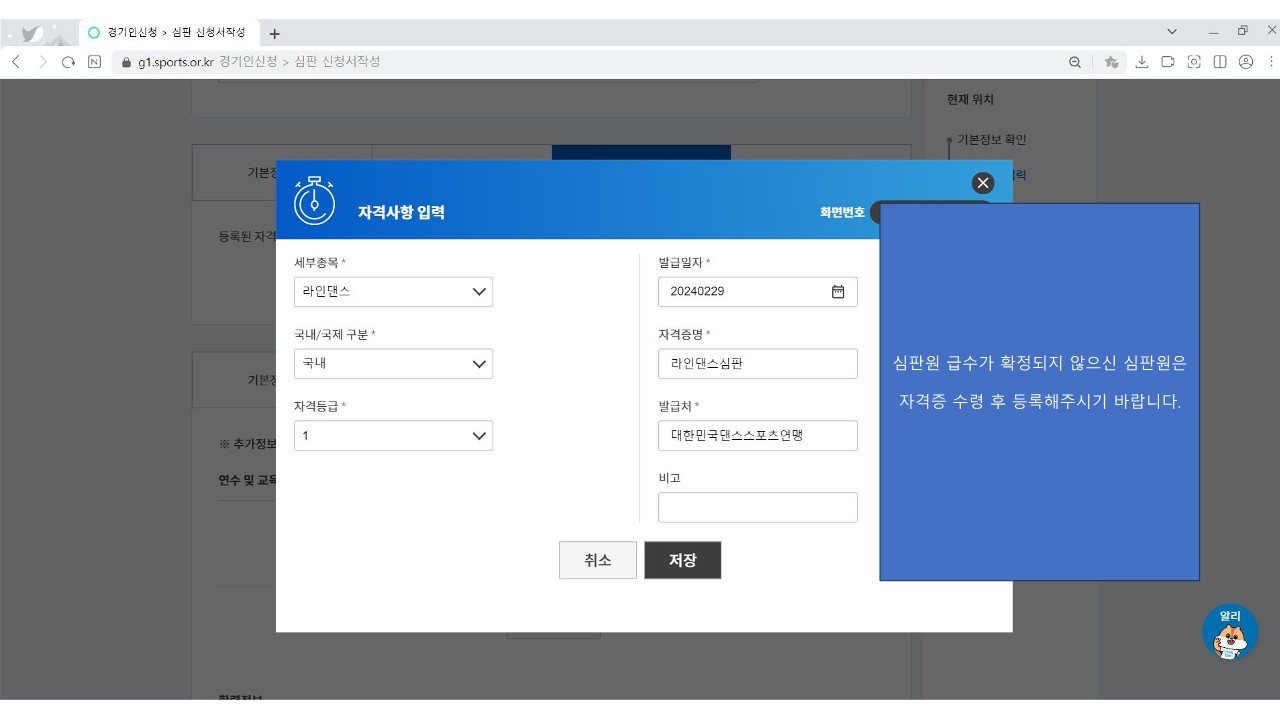
Task: Open the browser profile account icon
Action: pyautogui.click(x=1246, y=62)
